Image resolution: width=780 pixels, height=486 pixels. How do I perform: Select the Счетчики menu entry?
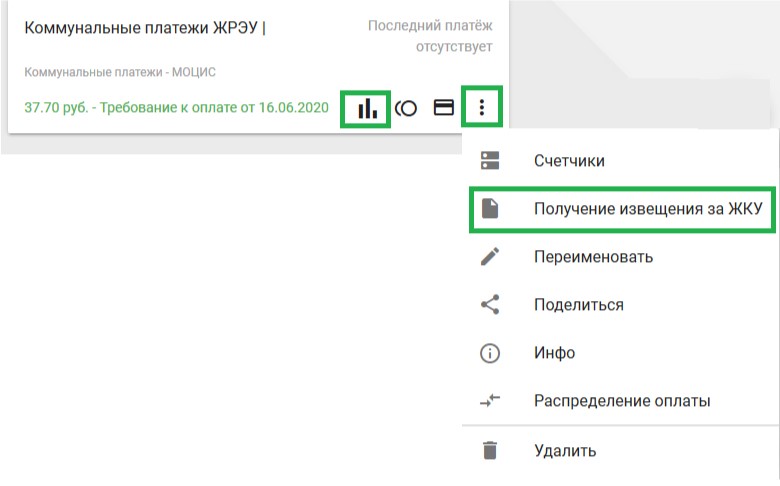point(568,161)
